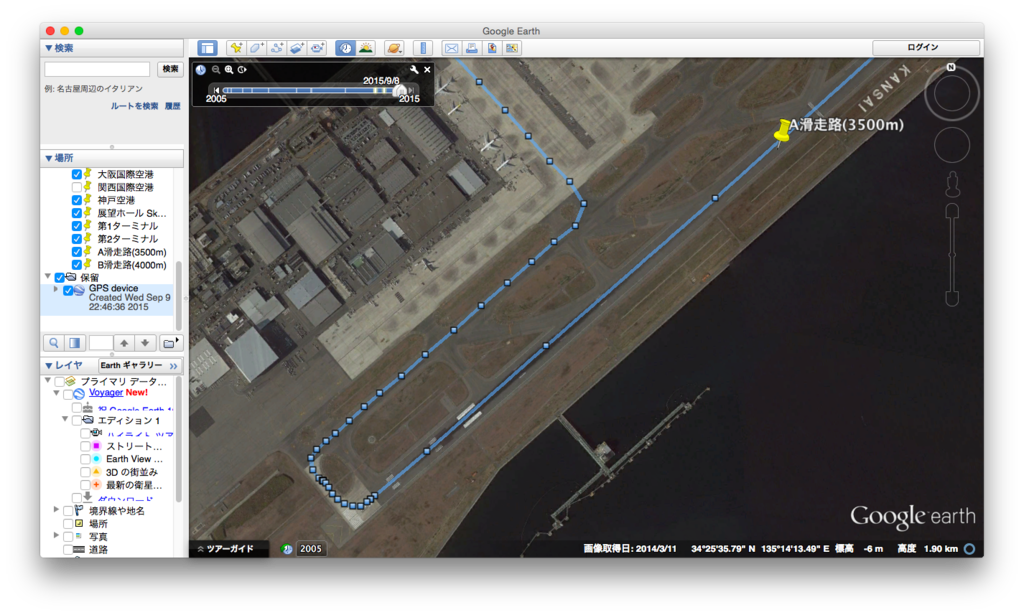Click the move joystick navigation circle
This screenshot has height=615, width=1024.
pyautogui.click(x=952, y=144)
